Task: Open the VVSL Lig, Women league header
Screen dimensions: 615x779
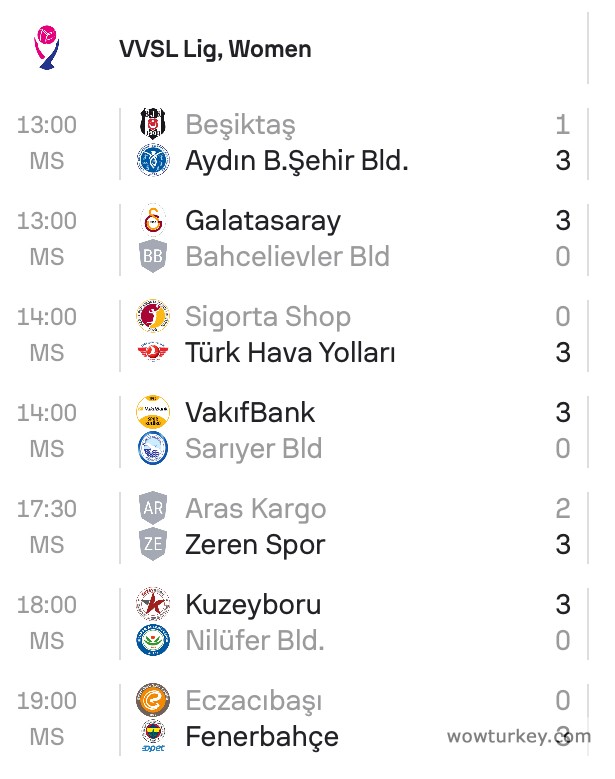Action: (215, 49)
